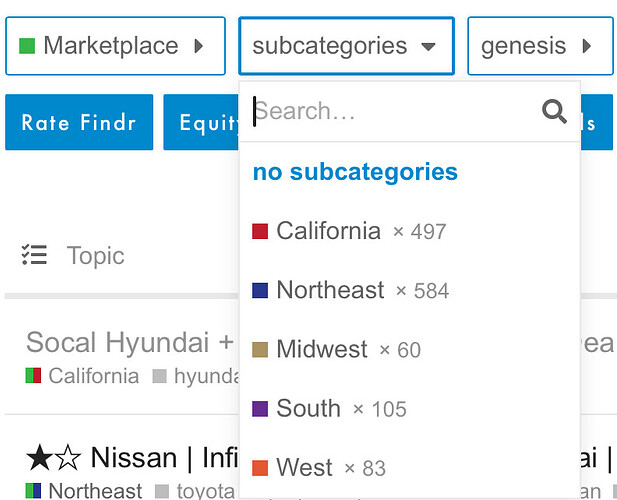Pick the West subcategory

point(319,467)
